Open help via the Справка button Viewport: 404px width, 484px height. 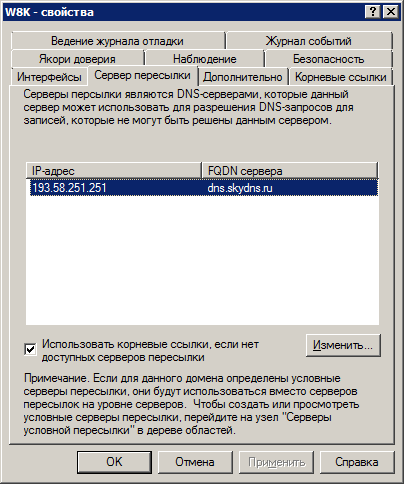(x=357, y=462)
